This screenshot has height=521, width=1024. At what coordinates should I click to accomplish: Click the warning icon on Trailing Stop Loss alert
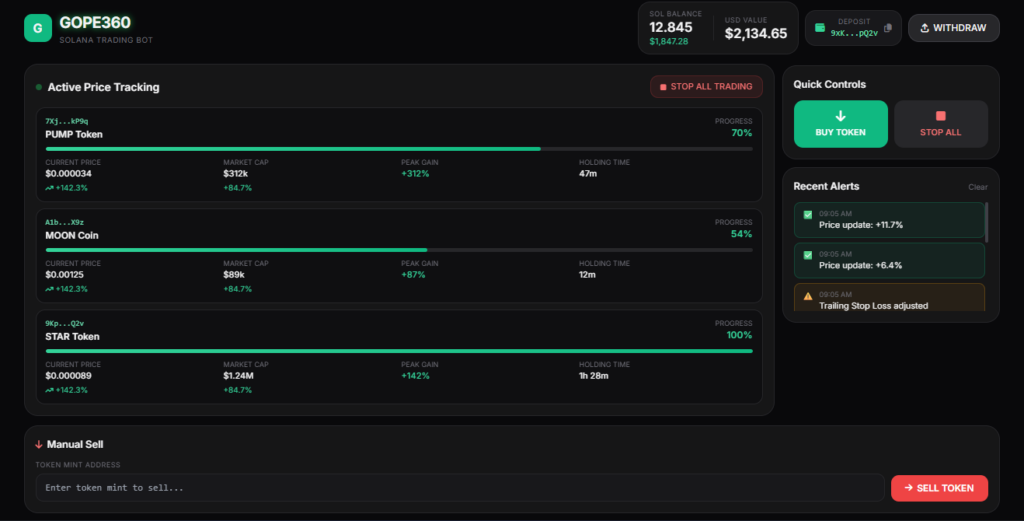click(808, 296)
